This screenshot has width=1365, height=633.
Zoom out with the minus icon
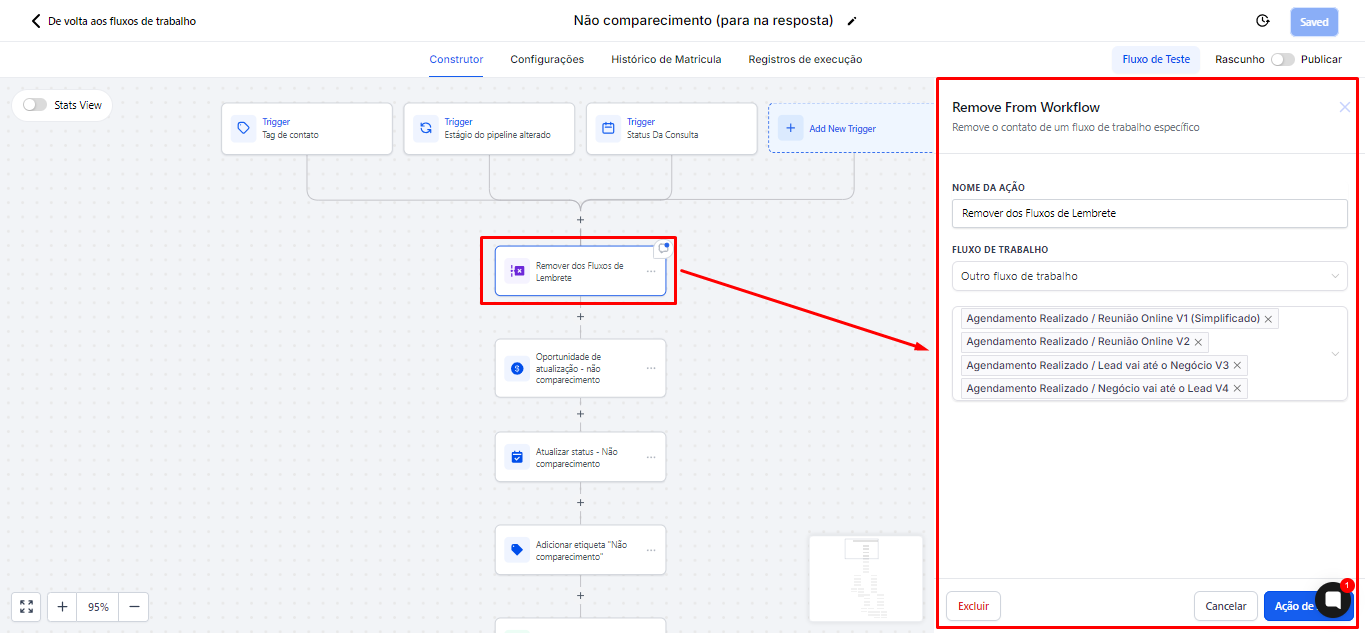click(133, 606)
